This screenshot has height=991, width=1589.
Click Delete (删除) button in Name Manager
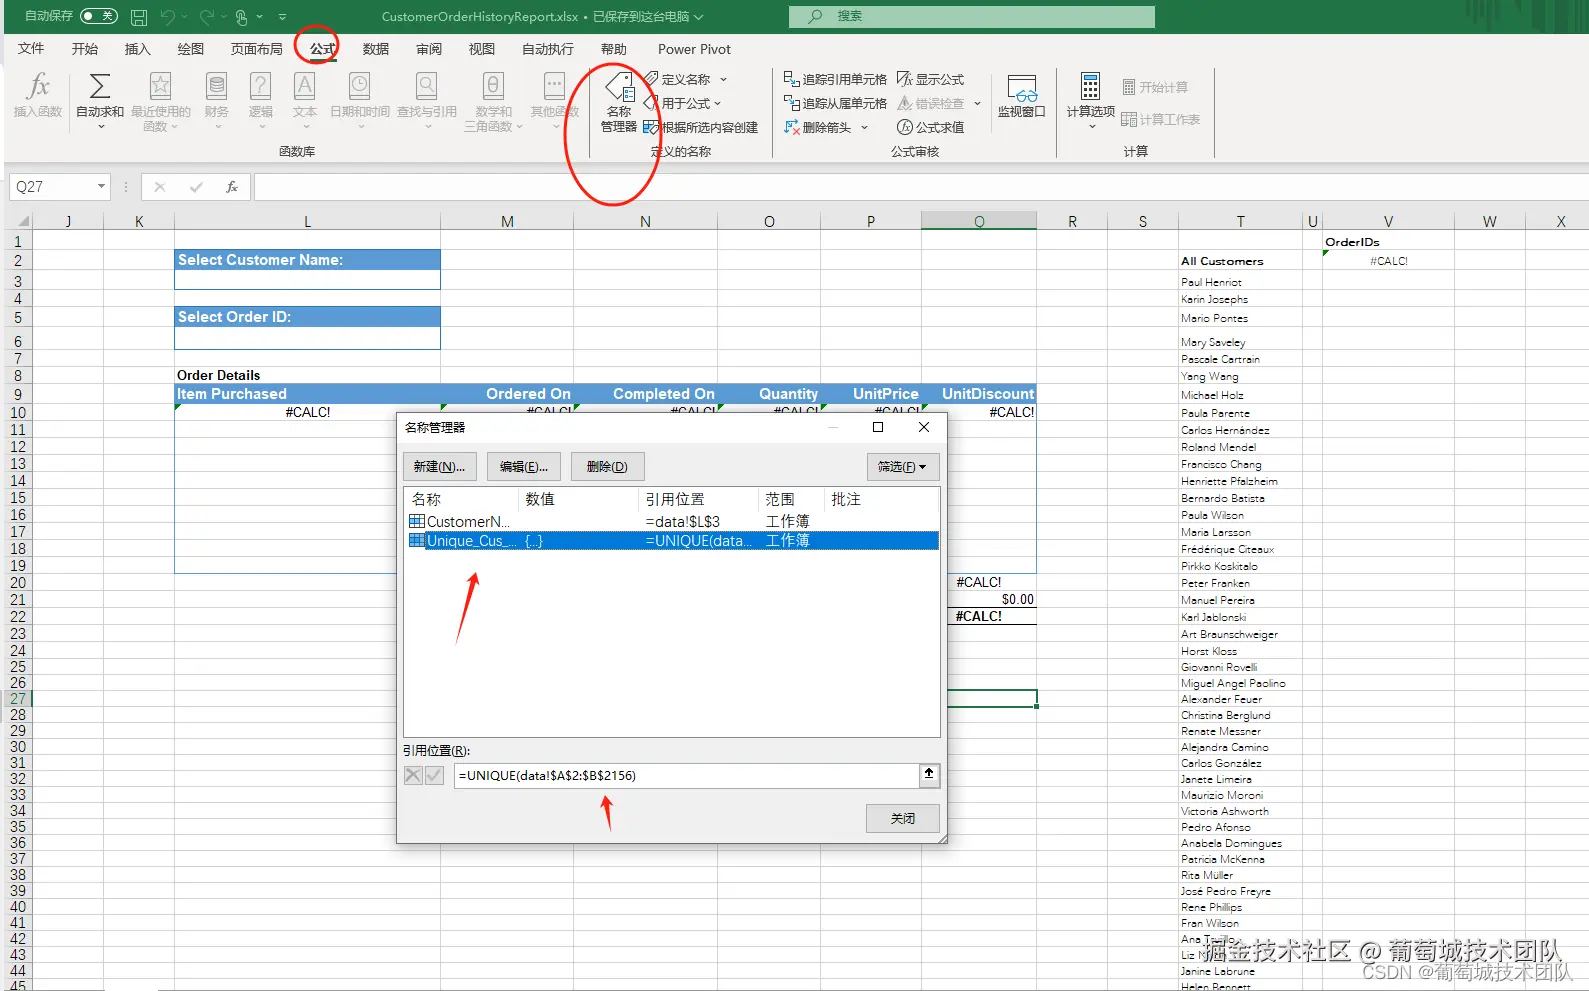click(x=607, y=467)
